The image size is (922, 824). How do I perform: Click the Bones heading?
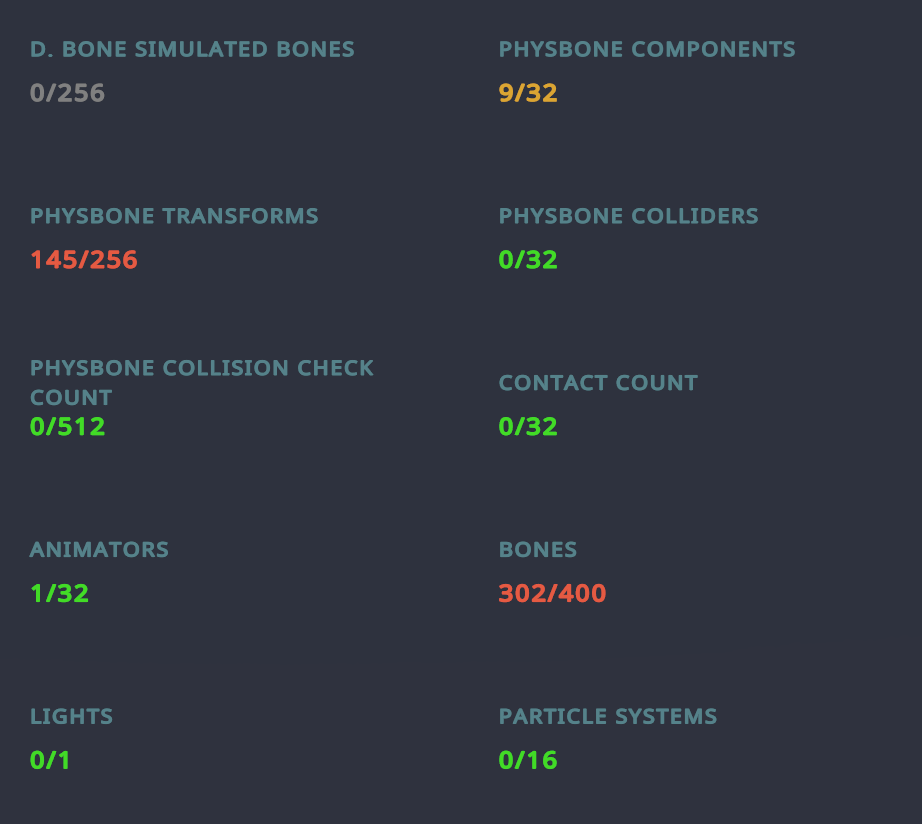pos(537,550)
